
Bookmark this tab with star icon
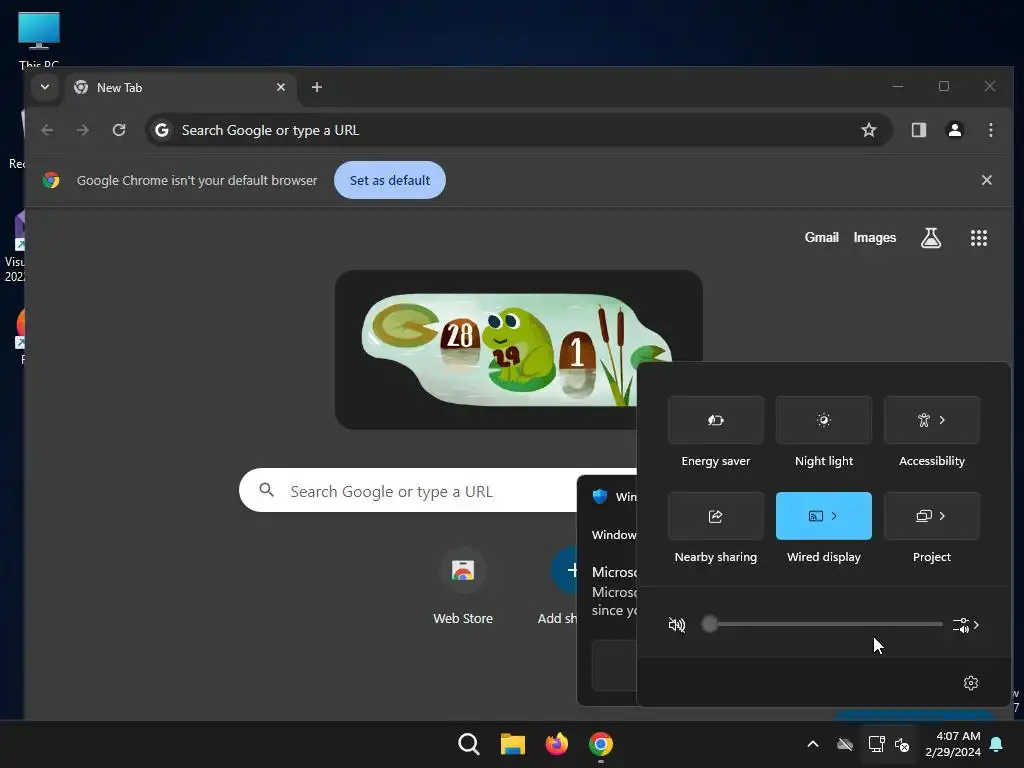click(x=869, y=130)
